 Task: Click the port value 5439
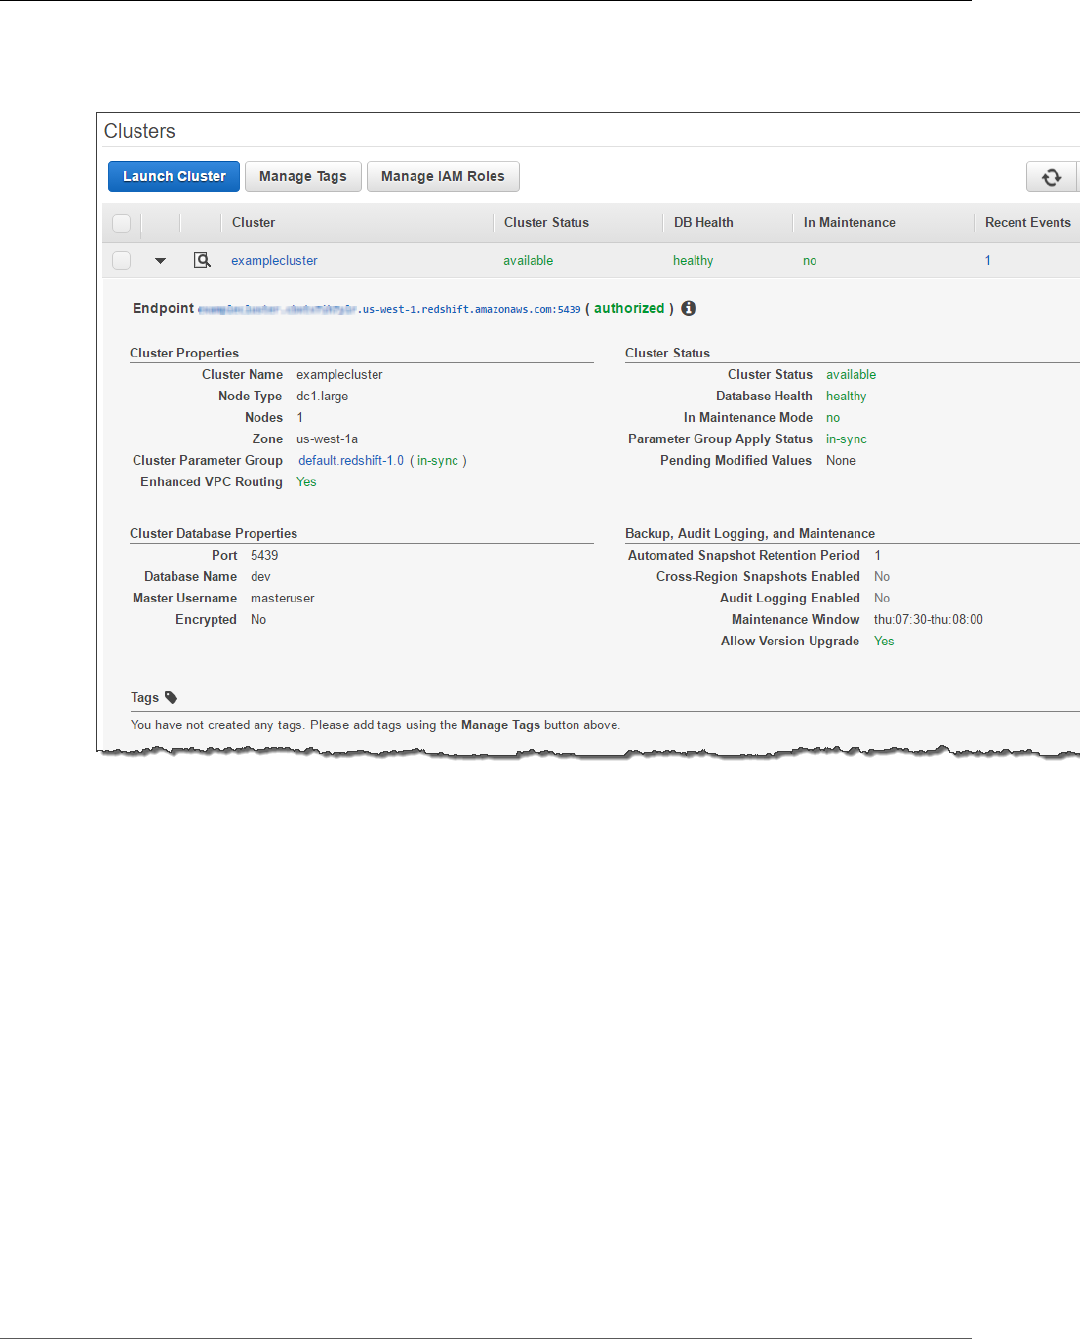[x=265, y=555]
